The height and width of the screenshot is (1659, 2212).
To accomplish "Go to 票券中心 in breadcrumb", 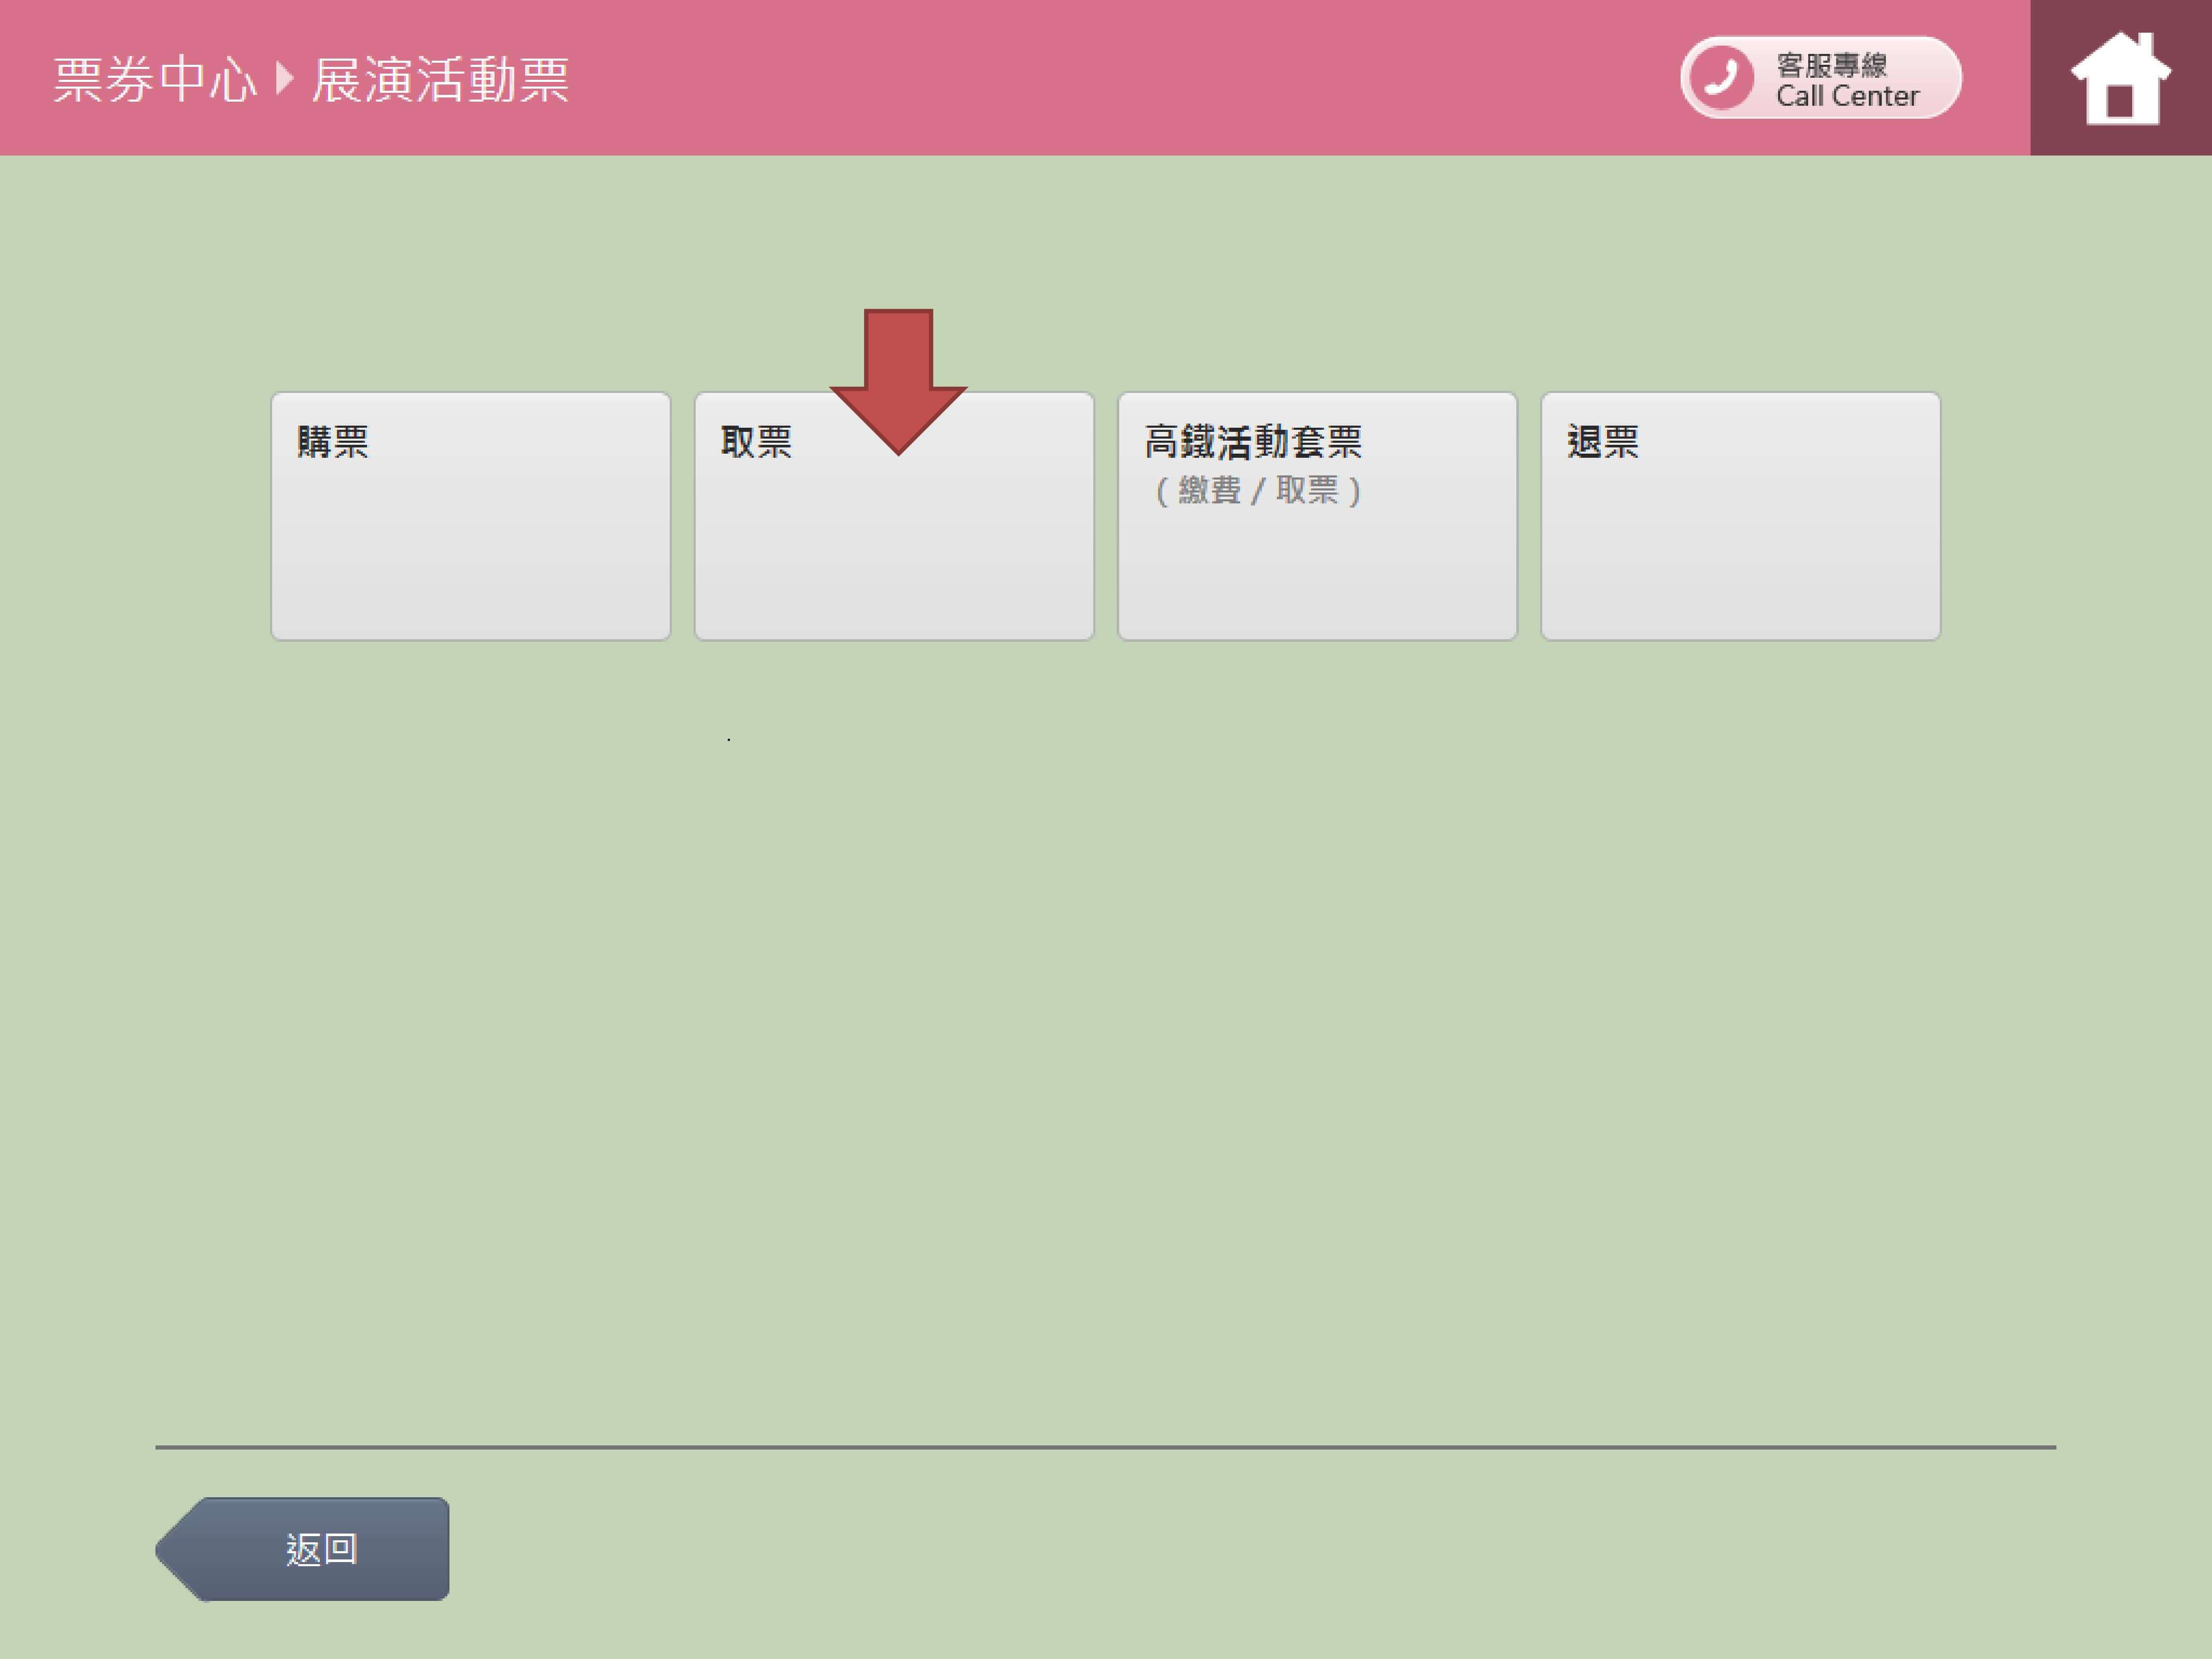I will pos(155,80).
